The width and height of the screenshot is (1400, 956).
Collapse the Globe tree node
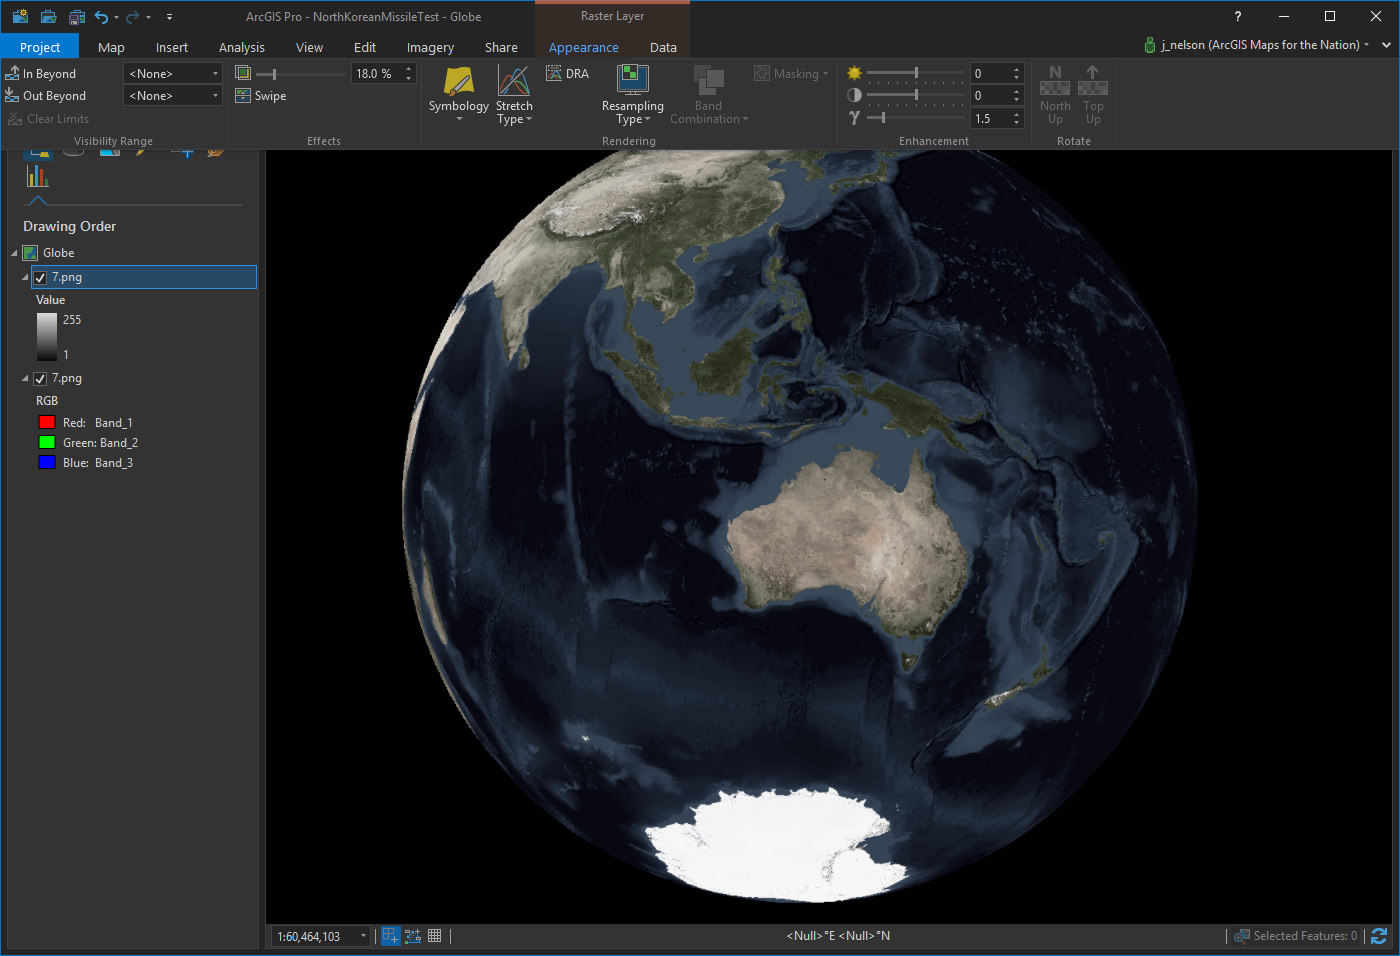pyautogui.click(x=14, y=253)
